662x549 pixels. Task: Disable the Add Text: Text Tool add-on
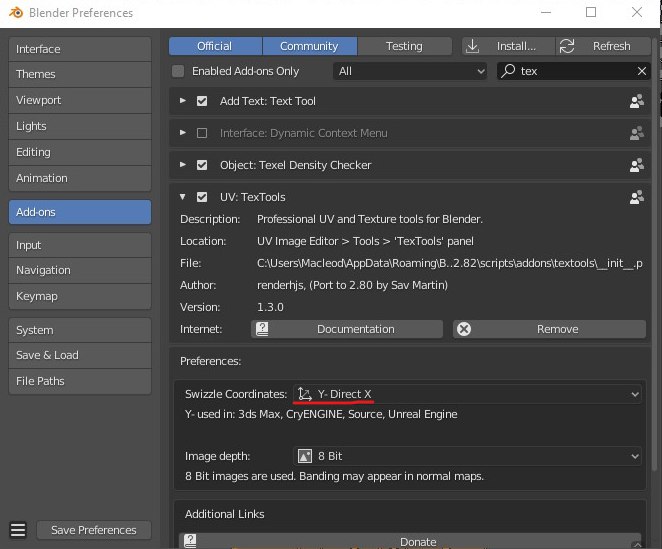tap(202, 101)
